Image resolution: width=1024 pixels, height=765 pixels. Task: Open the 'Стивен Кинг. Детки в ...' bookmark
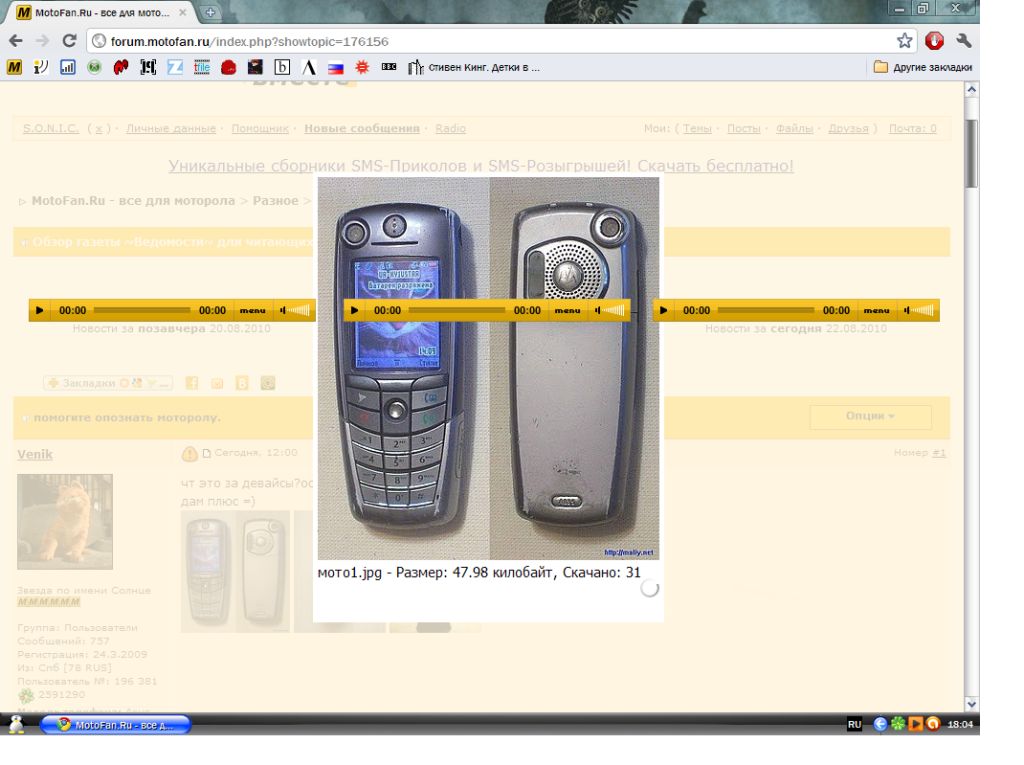474,67
